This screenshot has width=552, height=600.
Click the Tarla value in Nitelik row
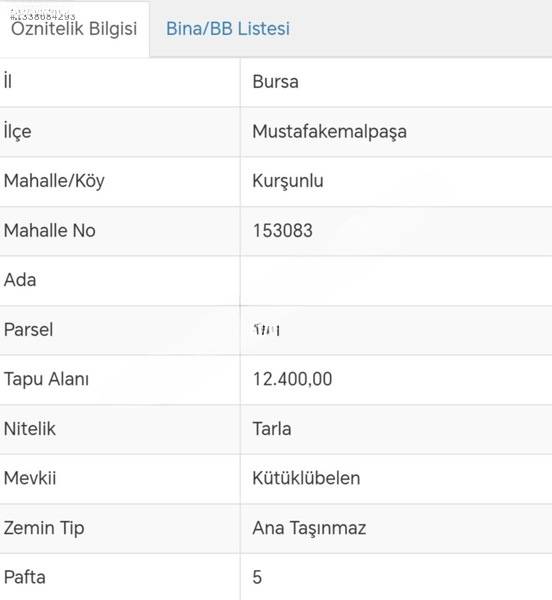[x=272, y=429]
